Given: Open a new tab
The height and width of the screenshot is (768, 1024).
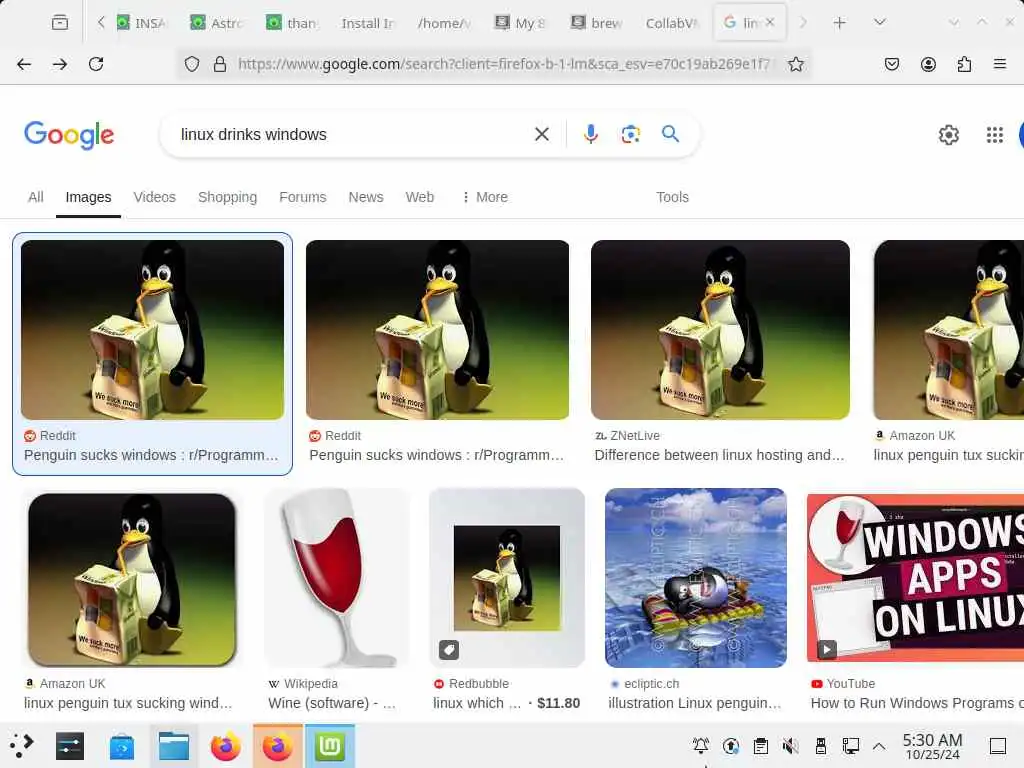Looking at the screenshot, I should tap(840, 23).
